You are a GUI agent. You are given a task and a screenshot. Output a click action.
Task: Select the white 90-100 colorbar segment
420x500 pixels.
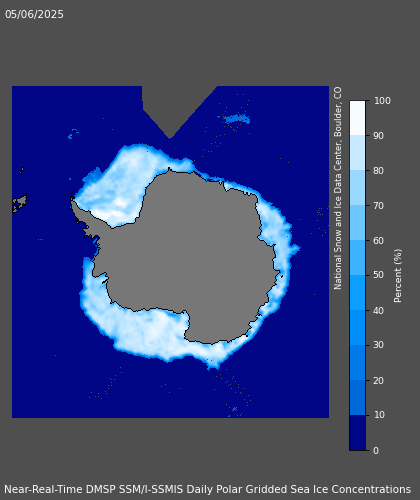tap(357, 118)
